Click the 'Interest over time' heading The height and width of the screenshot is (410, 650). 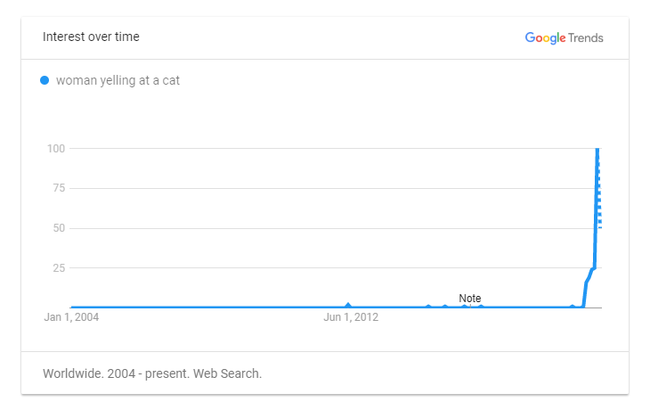pos(91,36)
